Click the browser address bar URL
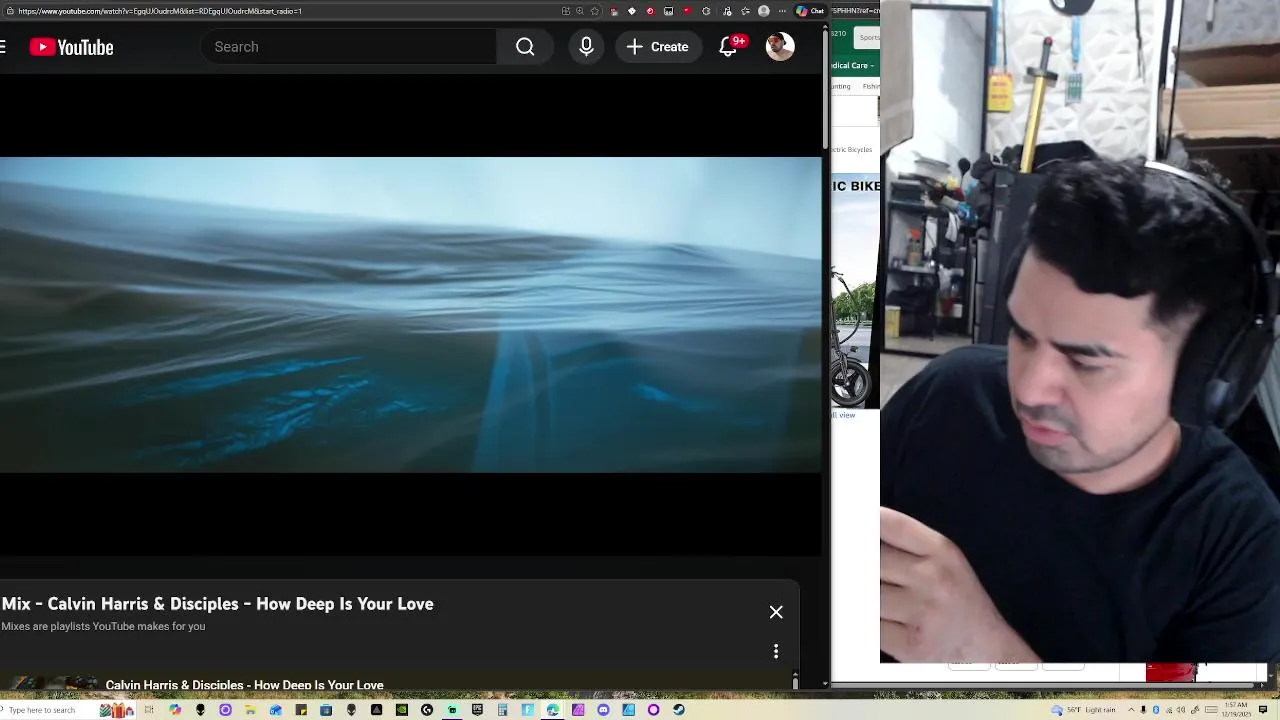The height and width of the screenshot is (720, 1280). click(x=160, y=11)
